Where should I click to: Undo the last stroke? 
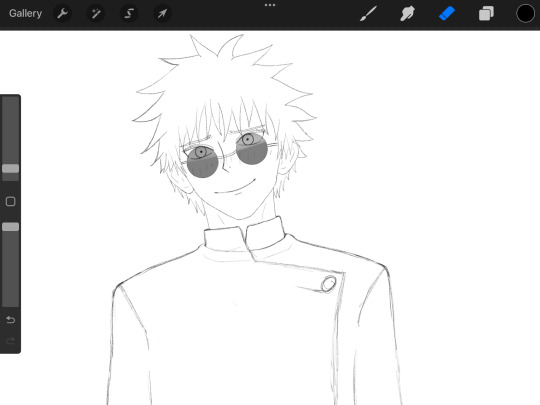11,320
